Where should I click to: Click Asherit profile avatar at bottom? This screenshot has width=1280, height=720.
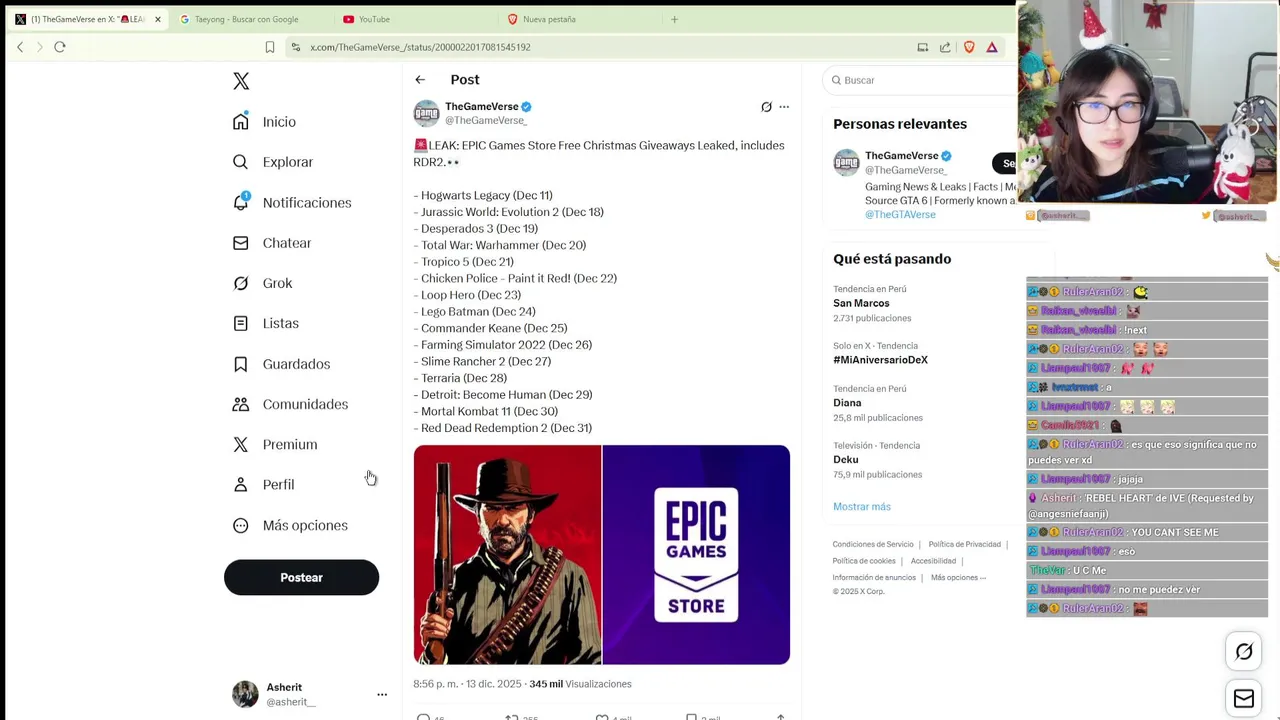(245, 694)
